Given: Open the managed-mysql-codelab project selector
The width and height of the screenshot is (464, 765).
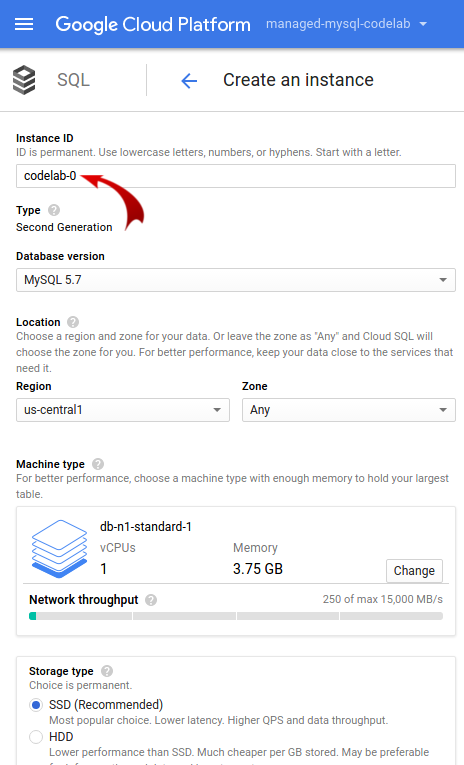Looking at the screenshot, I should pos(346,24).
